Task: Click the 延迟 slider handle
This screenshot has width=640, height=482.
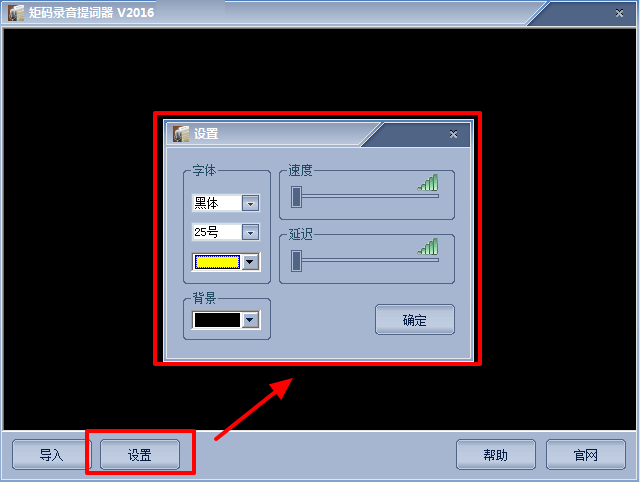Action: [x=296, y=261]
